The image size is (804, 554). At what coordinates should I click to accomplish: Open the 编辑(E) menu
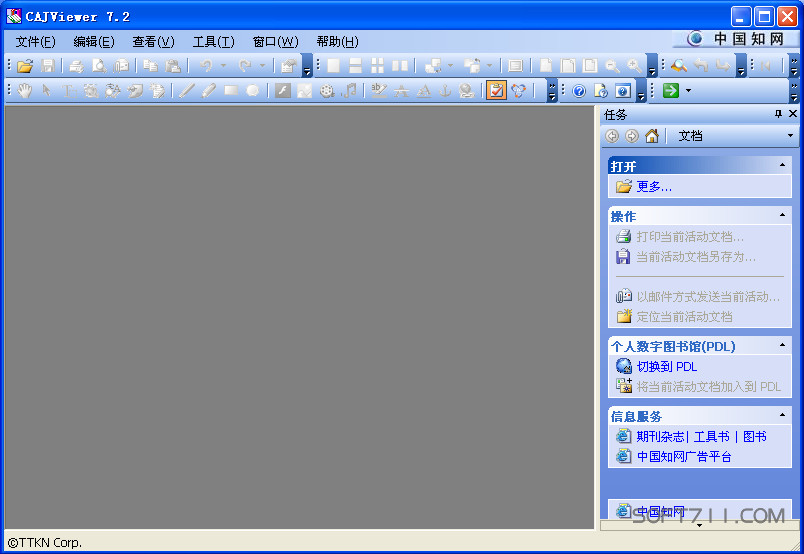(x=94, y=42)
